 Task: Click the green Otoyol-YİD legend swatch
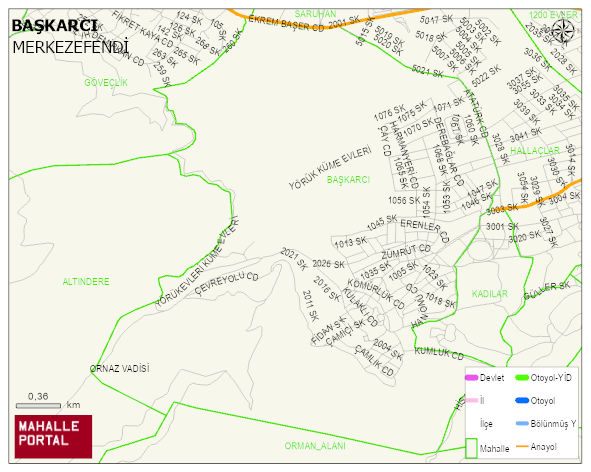[x=522, y=377]
